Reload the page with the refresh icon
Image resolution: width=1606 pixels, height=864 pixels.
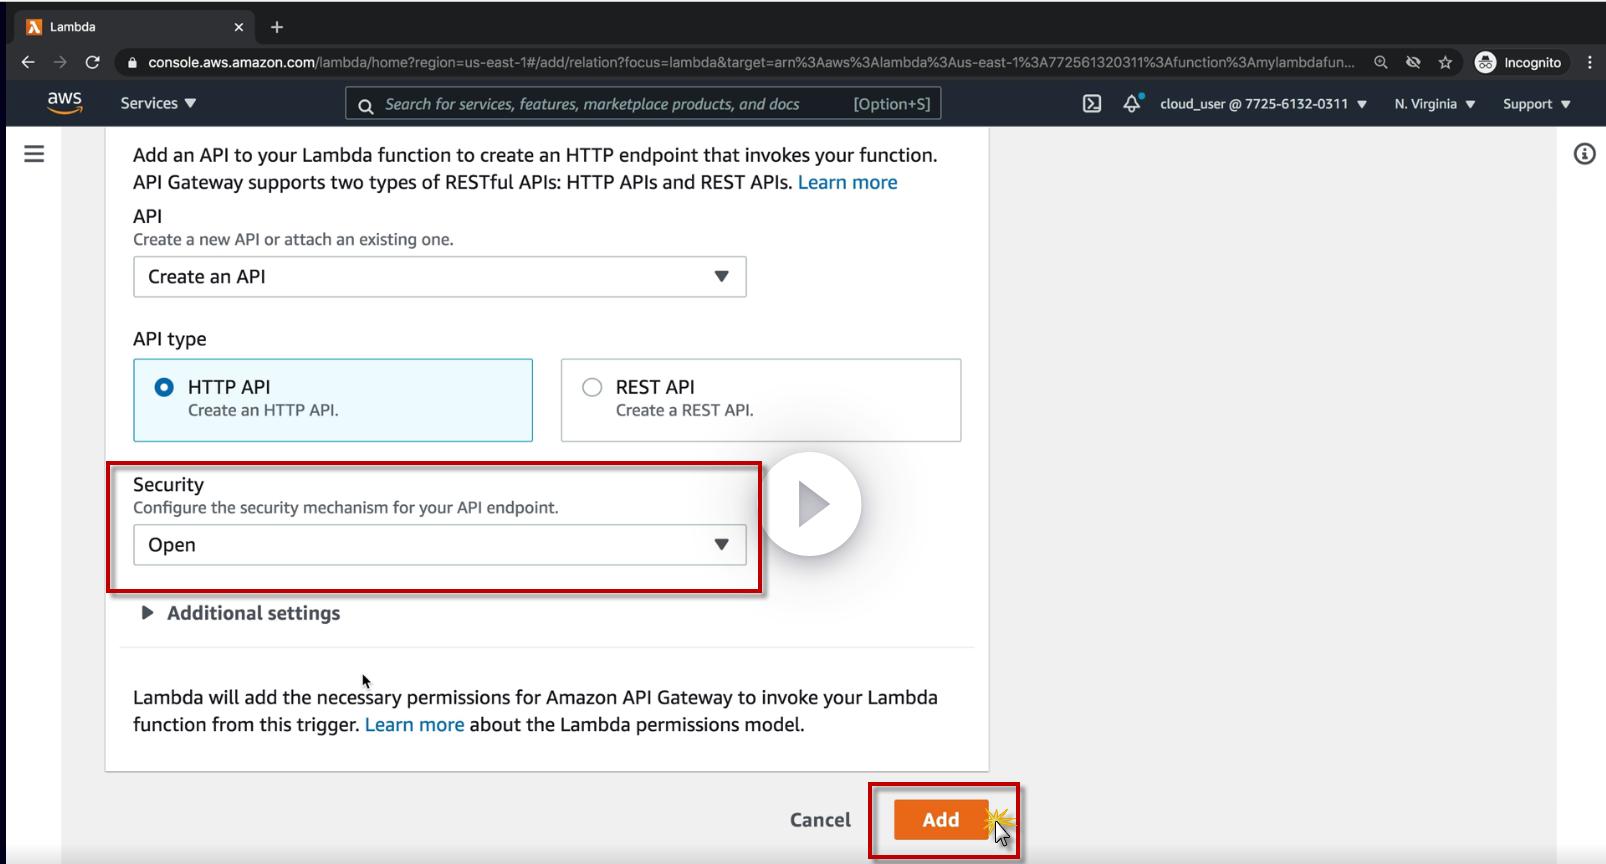[93, 62]
